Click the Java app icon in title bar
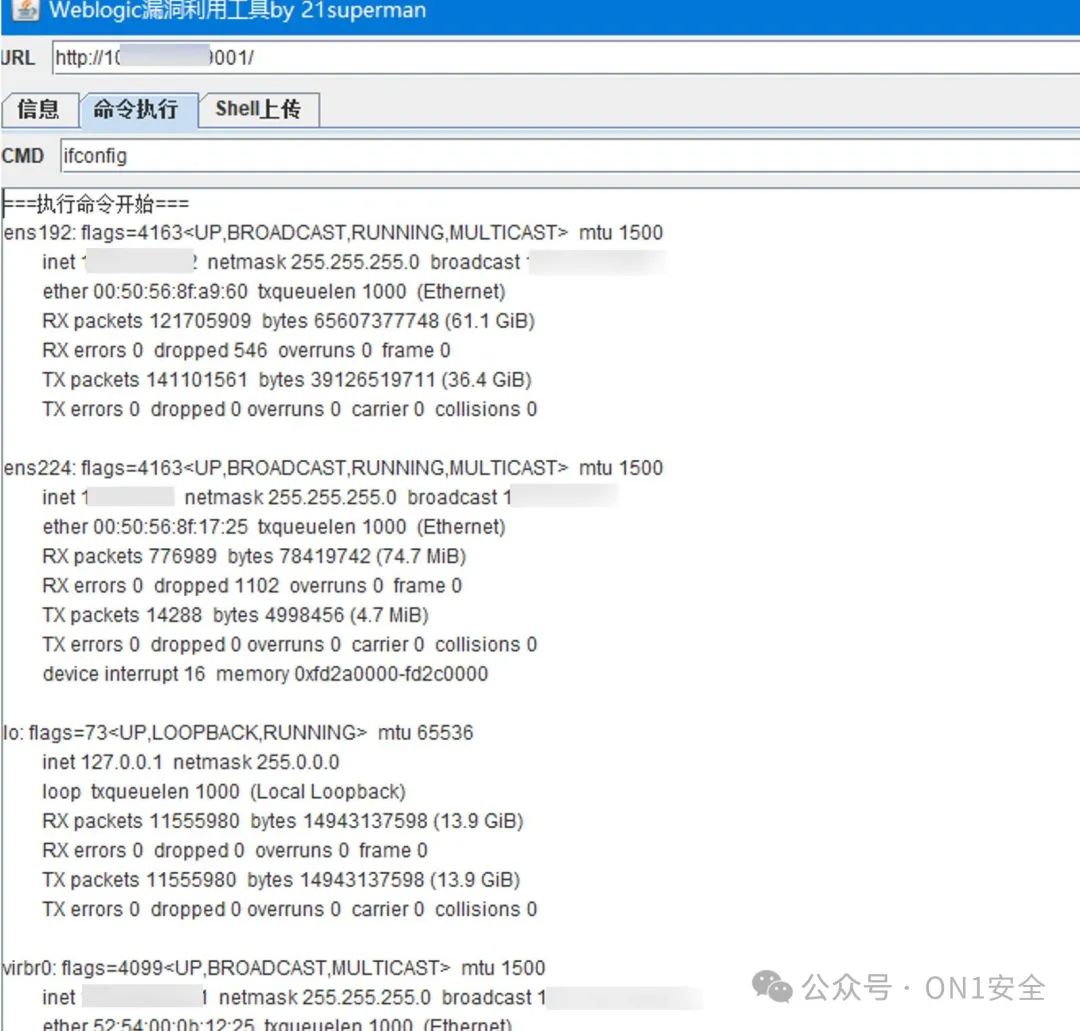 tap(25, 10)
